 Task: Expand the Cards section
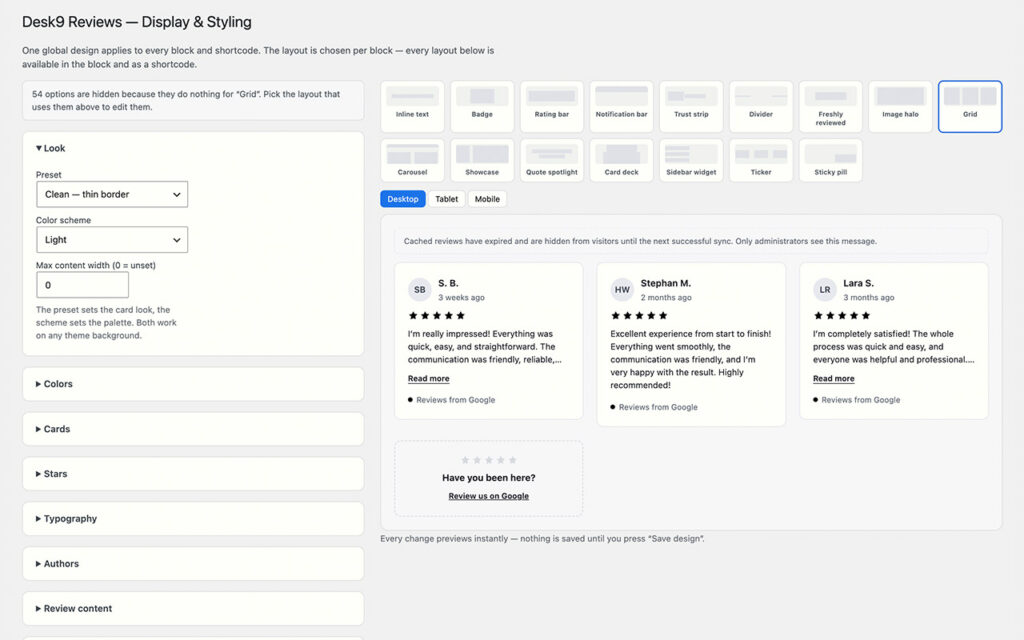[193, 429]
